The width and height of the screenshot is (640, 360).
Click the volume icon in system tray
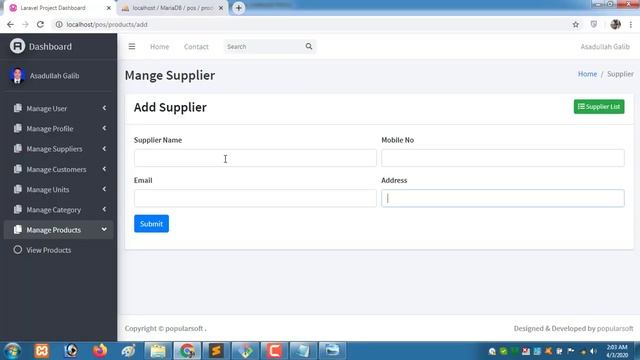pos(593,351)
